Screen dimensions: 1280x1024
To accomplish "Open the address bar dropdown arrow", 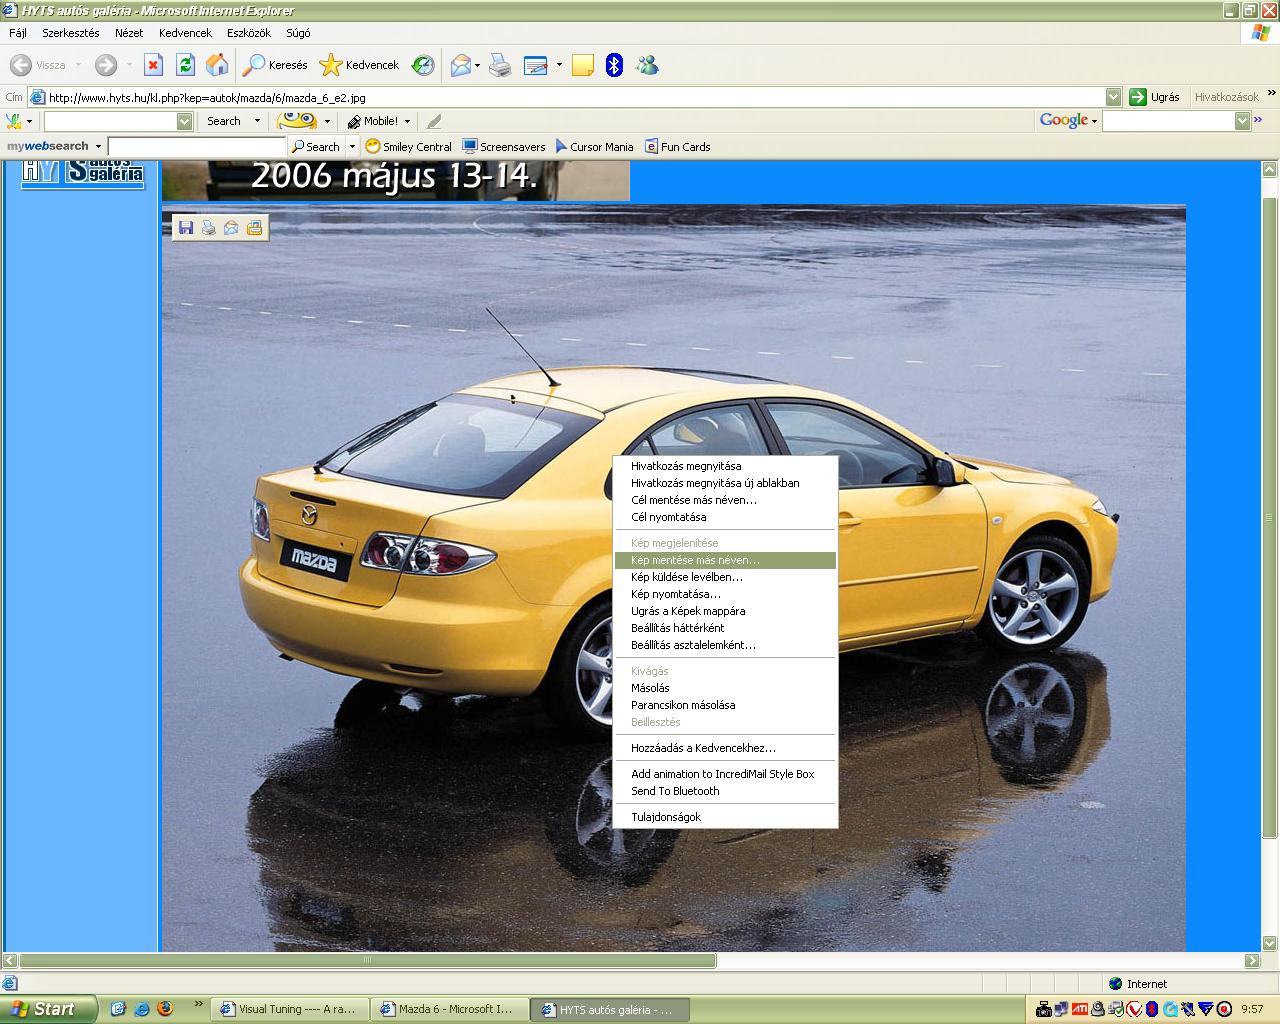I will click(x=1113, y=97).
